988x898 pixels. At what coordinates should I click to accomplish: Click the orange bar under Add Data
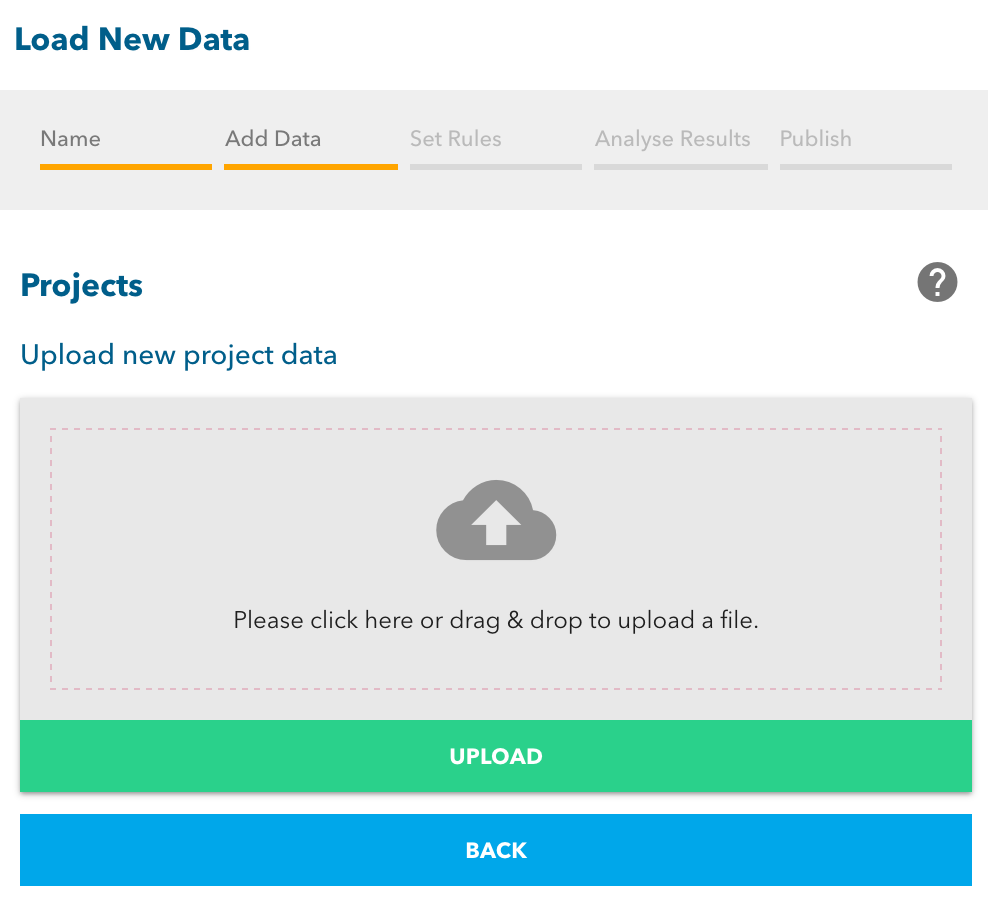[x=311, y=166]
